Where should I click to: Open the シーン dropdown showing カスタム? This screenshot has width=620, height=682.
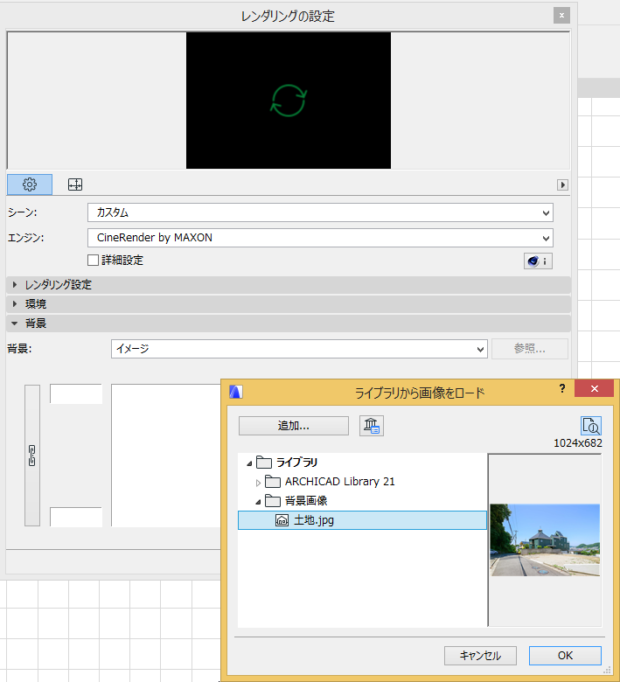pos(320,213)
